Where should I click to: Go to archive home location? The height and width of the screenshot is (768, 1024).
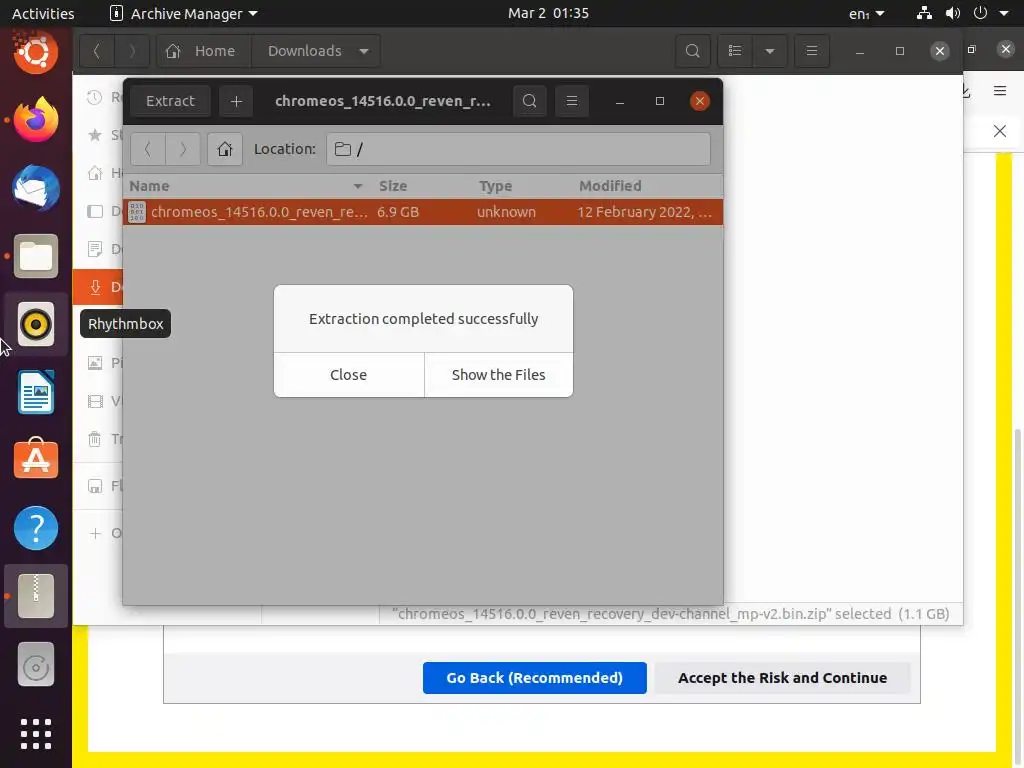(x=225, y=149)
